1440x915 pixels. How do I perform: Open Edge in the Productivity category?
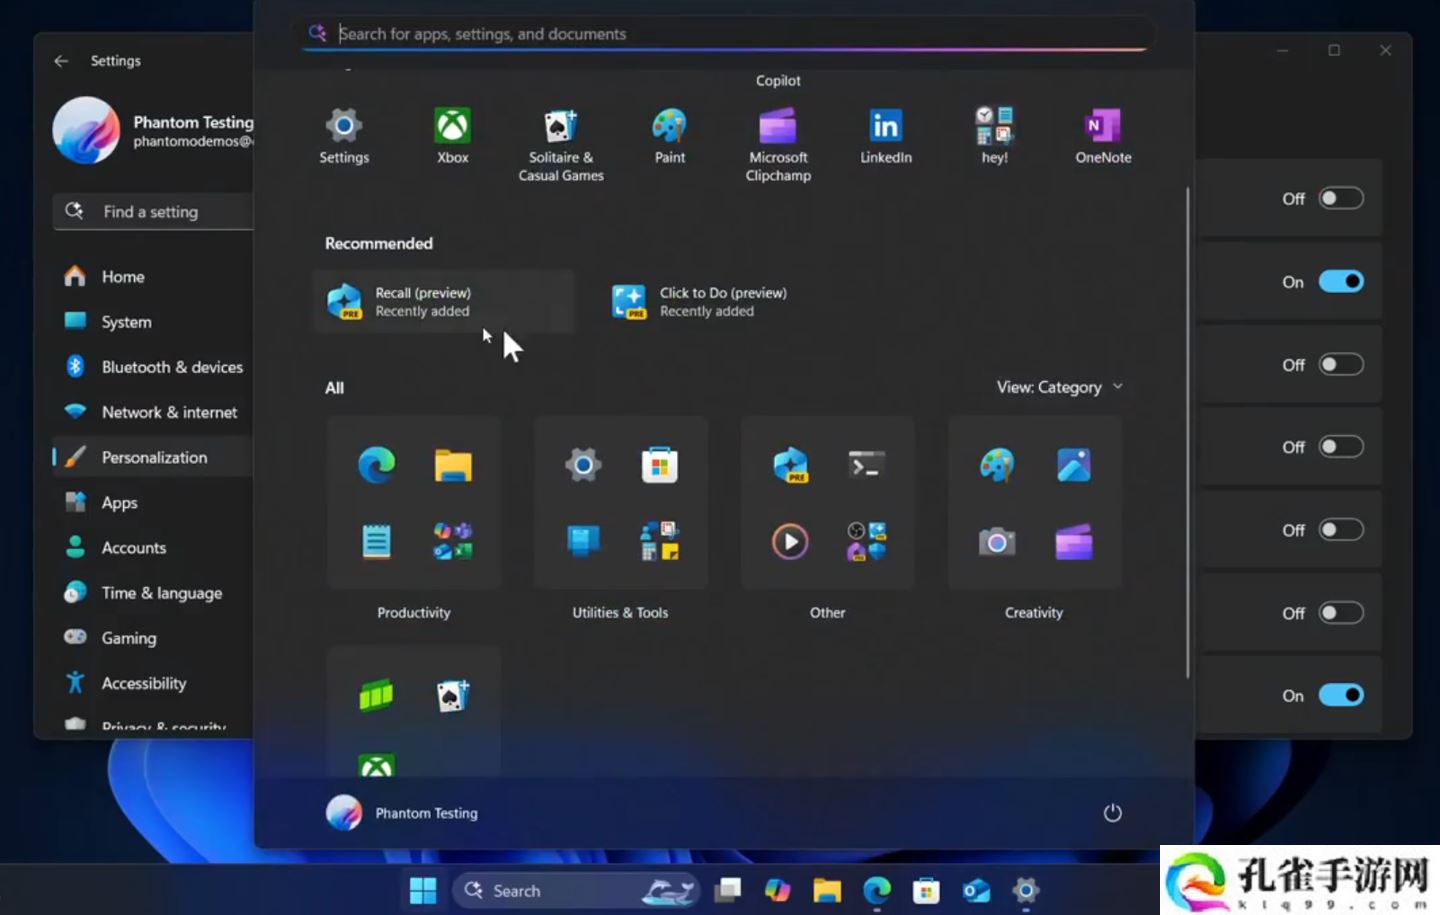pyautogui.click(x=376, y=465)
